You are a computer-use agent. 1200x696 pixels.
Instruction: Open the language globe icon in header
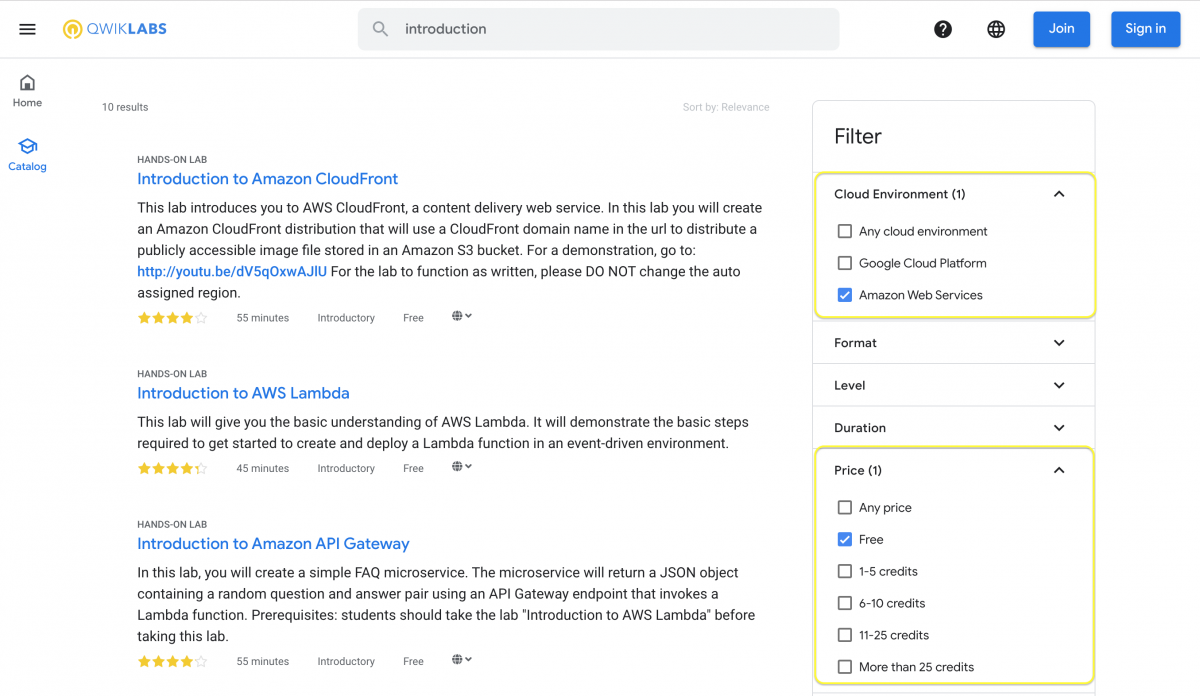[x=996, y=28]
